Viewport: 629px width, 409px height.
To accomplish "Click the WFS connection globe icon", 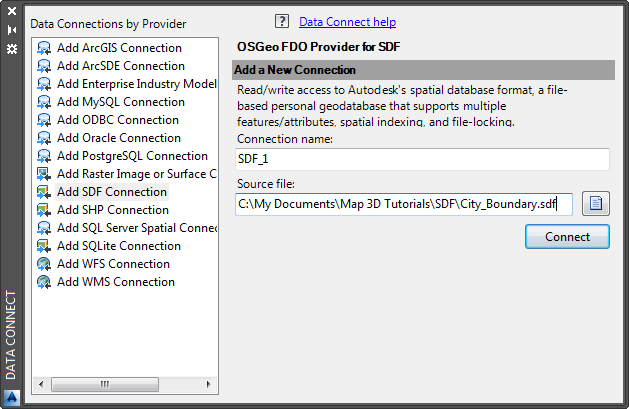I will pyautogui.click(x=44, y=264).
